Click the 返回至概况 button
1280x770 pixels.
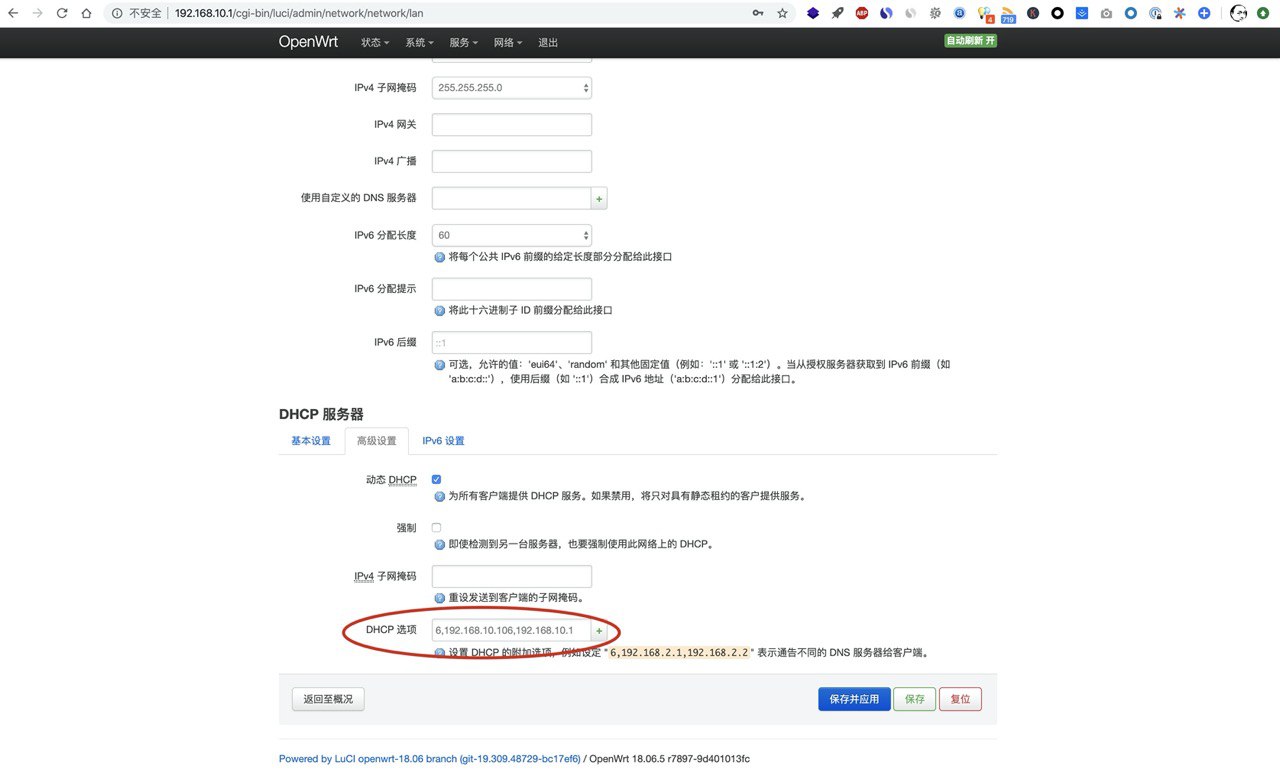[328, 699]
